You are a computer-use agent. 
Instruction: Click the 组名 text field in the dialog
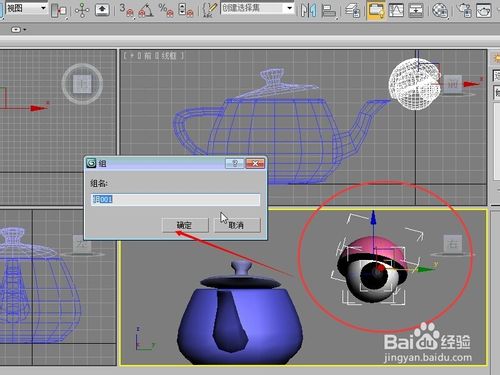coord(175,200)
